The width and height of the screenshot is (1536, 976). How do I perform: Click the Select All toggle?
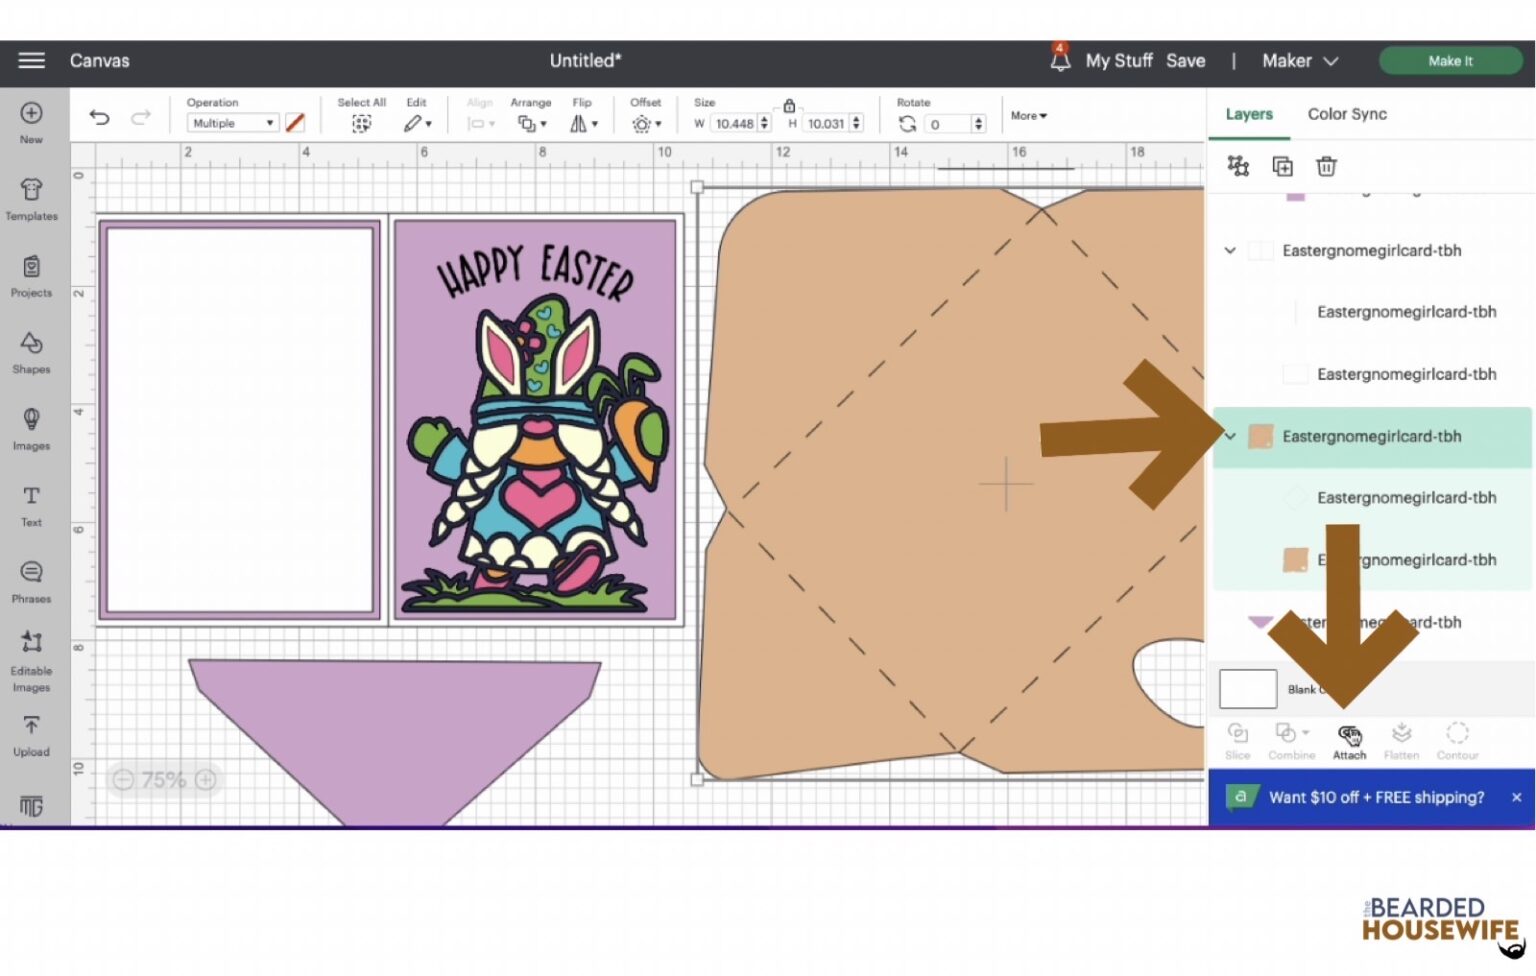point(361,122)
